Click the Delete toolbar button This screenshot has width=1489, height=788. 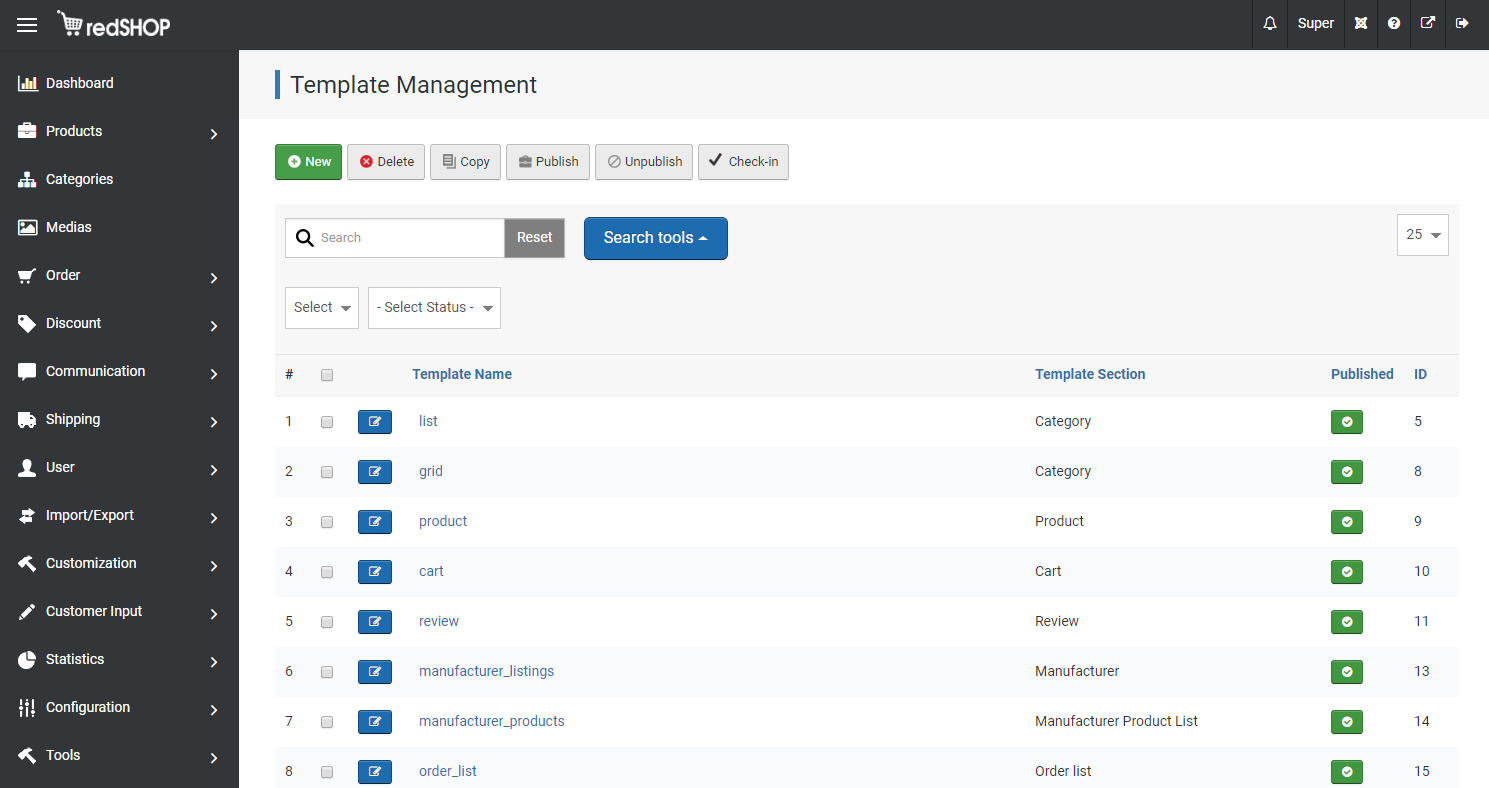pos(386,162)
